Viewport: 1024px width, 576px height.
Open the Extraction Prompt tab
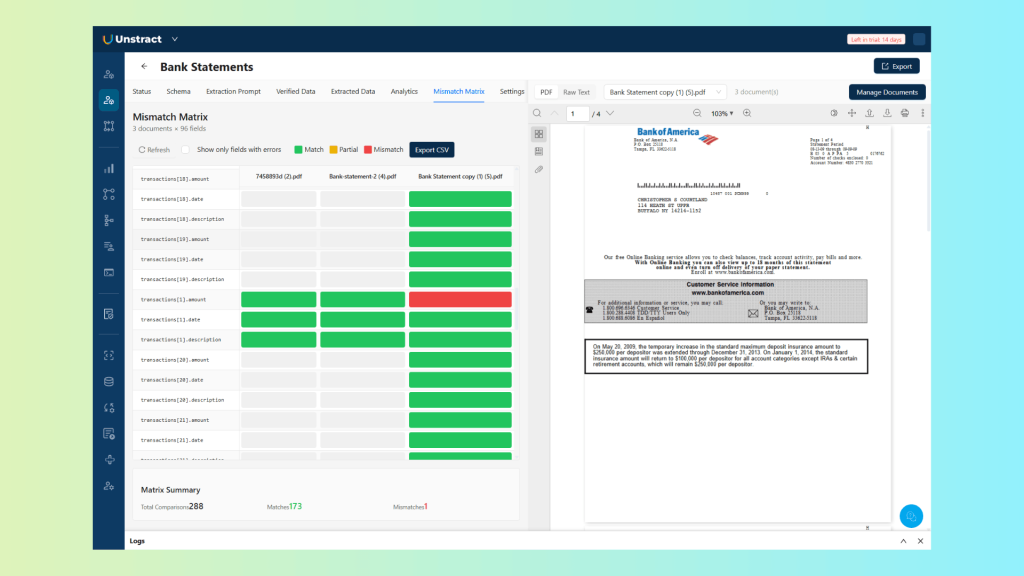pos(233,92)
